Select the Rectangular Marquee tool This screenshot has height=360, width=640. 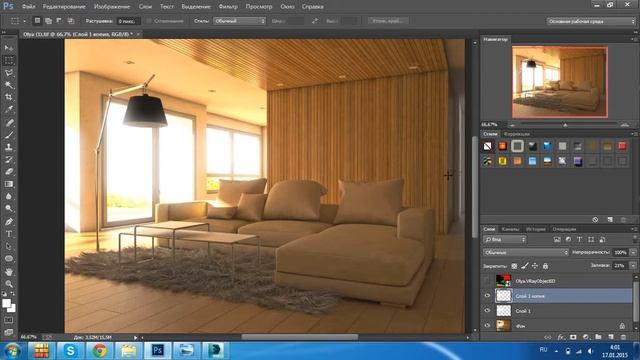pos(9,60)
